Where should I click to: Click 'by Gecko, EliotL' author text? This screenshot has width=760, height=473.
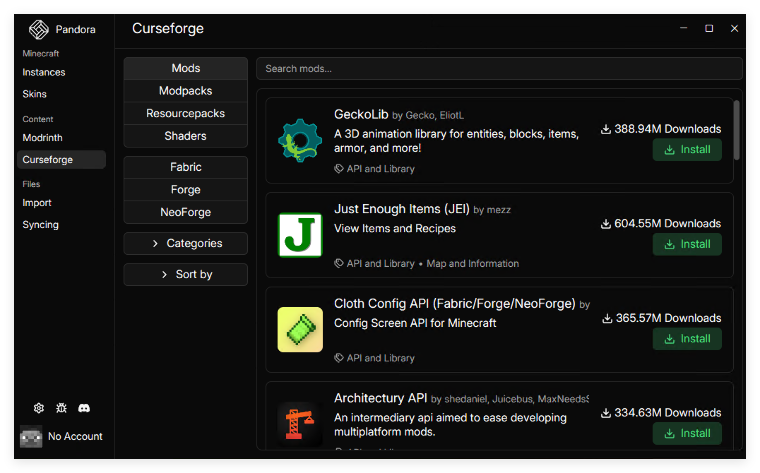click(x=428, y=115)
